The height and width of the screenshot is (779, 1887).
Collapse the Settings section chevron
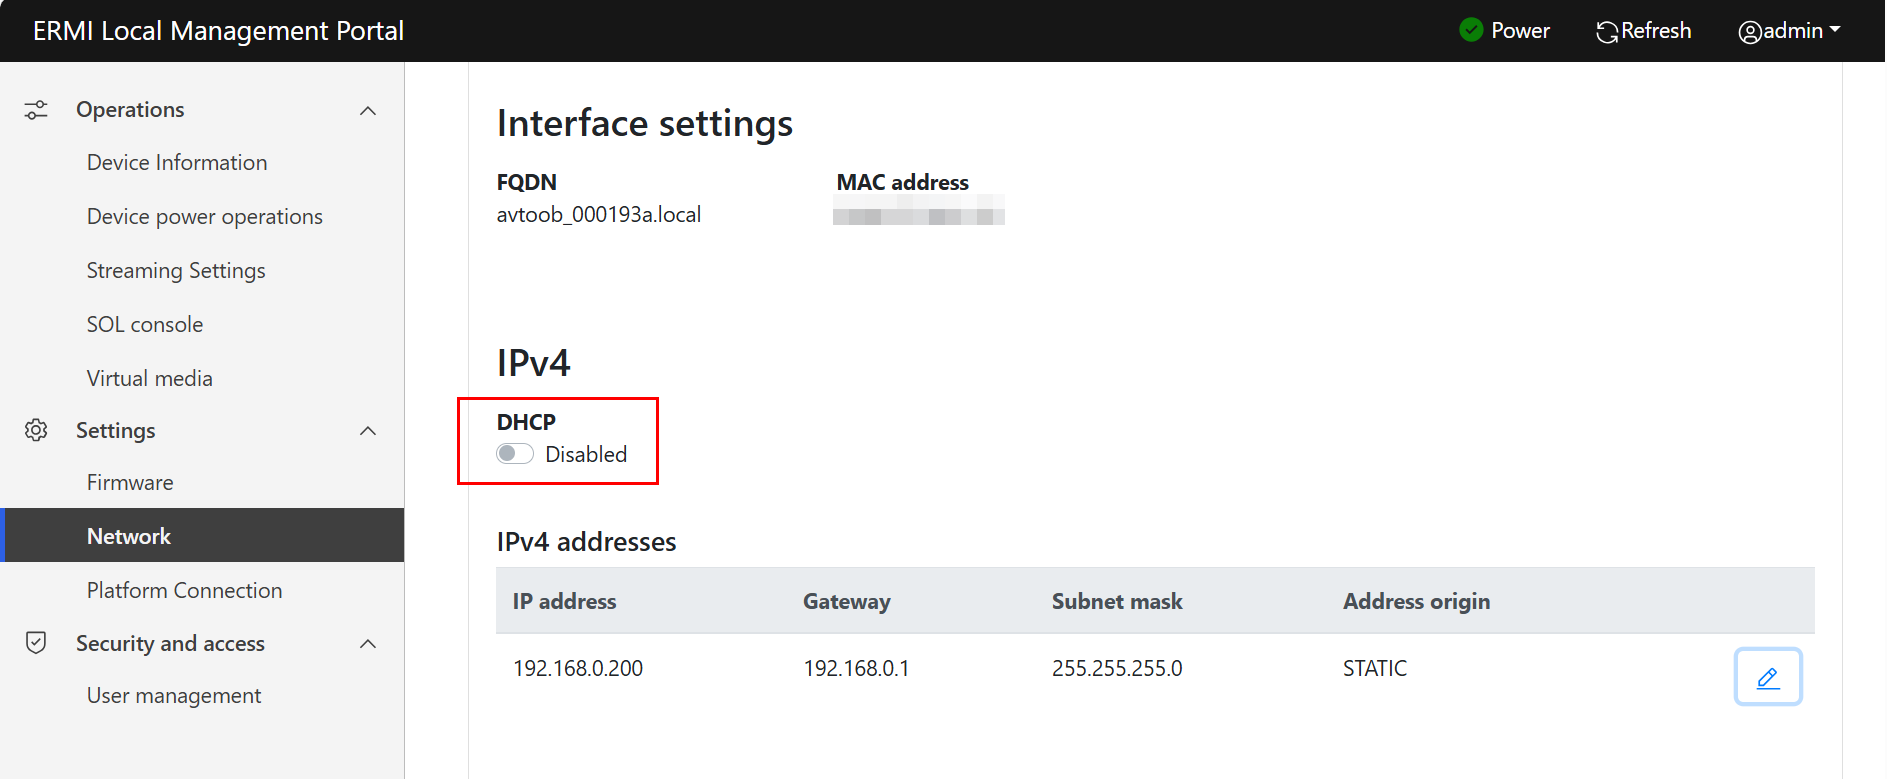tap(368, 431)
